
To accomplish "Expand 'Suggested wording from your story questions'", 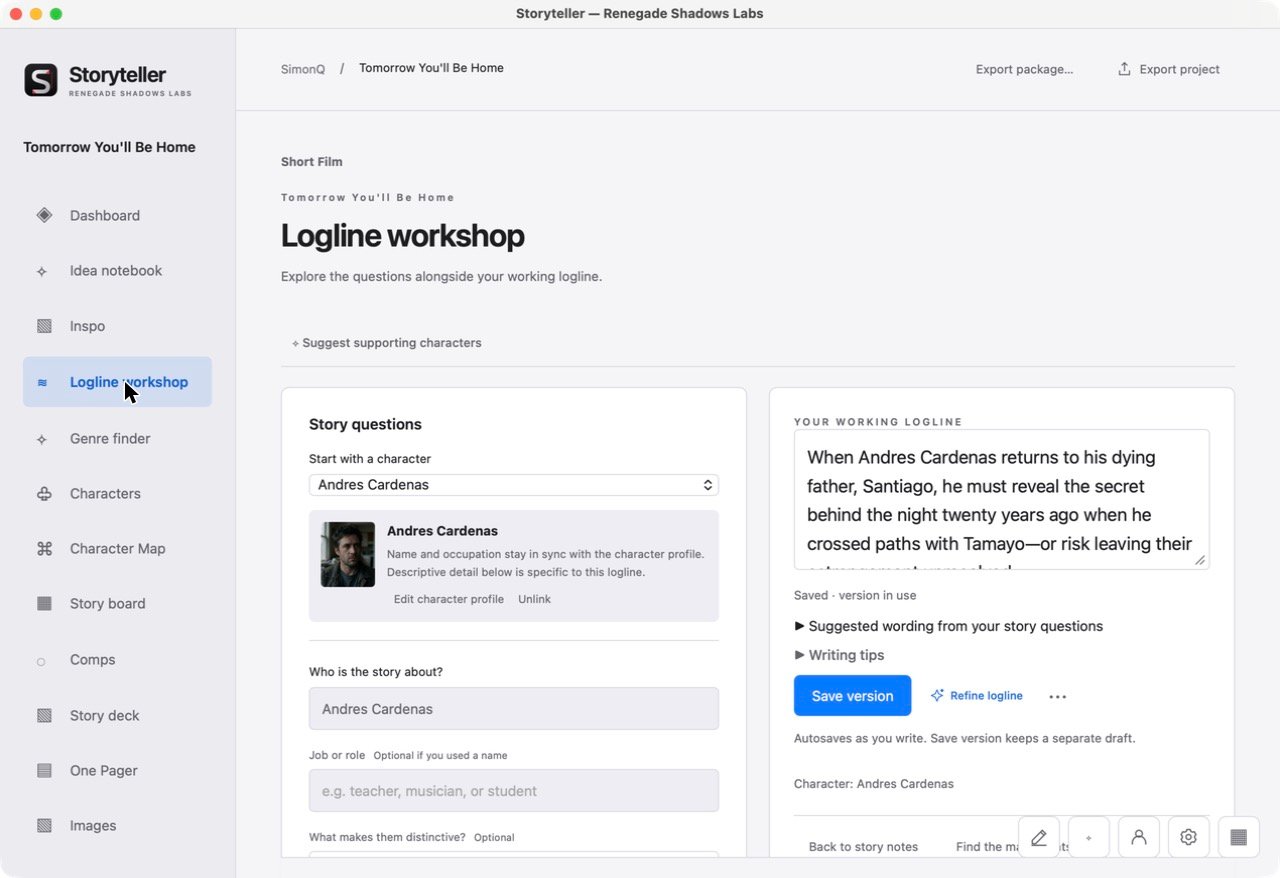I will coord(949,626).
